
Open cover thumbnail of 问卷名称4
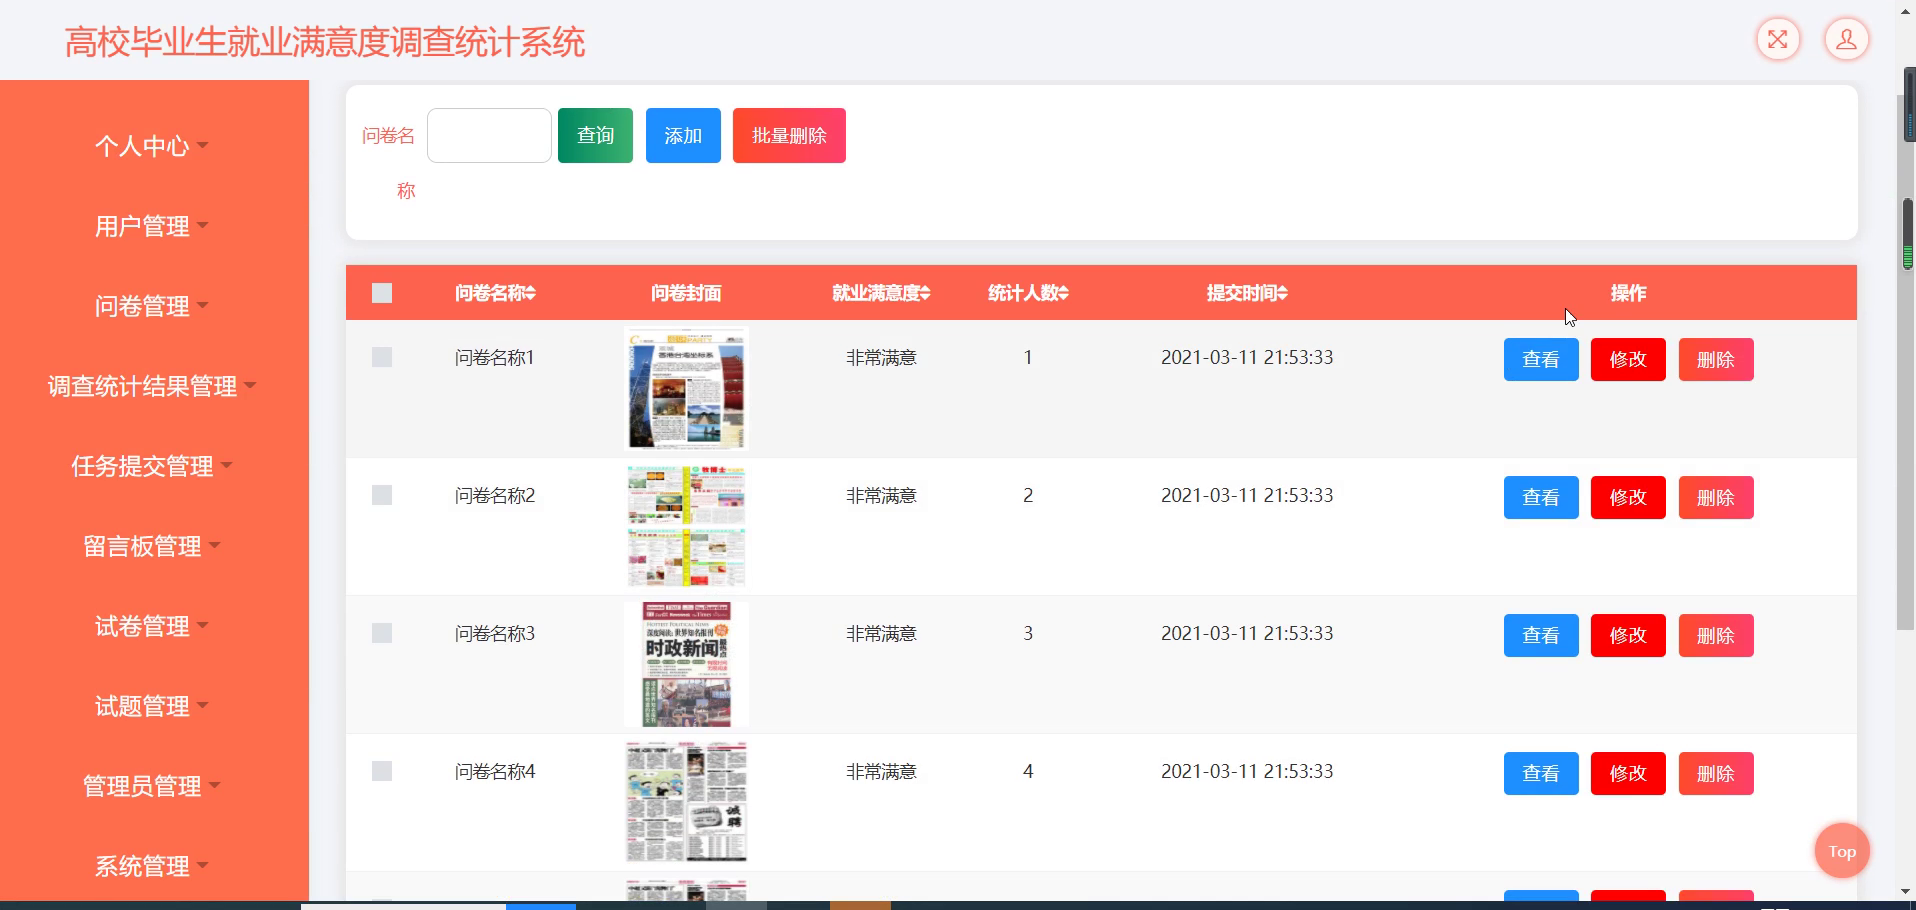point(686,803)
